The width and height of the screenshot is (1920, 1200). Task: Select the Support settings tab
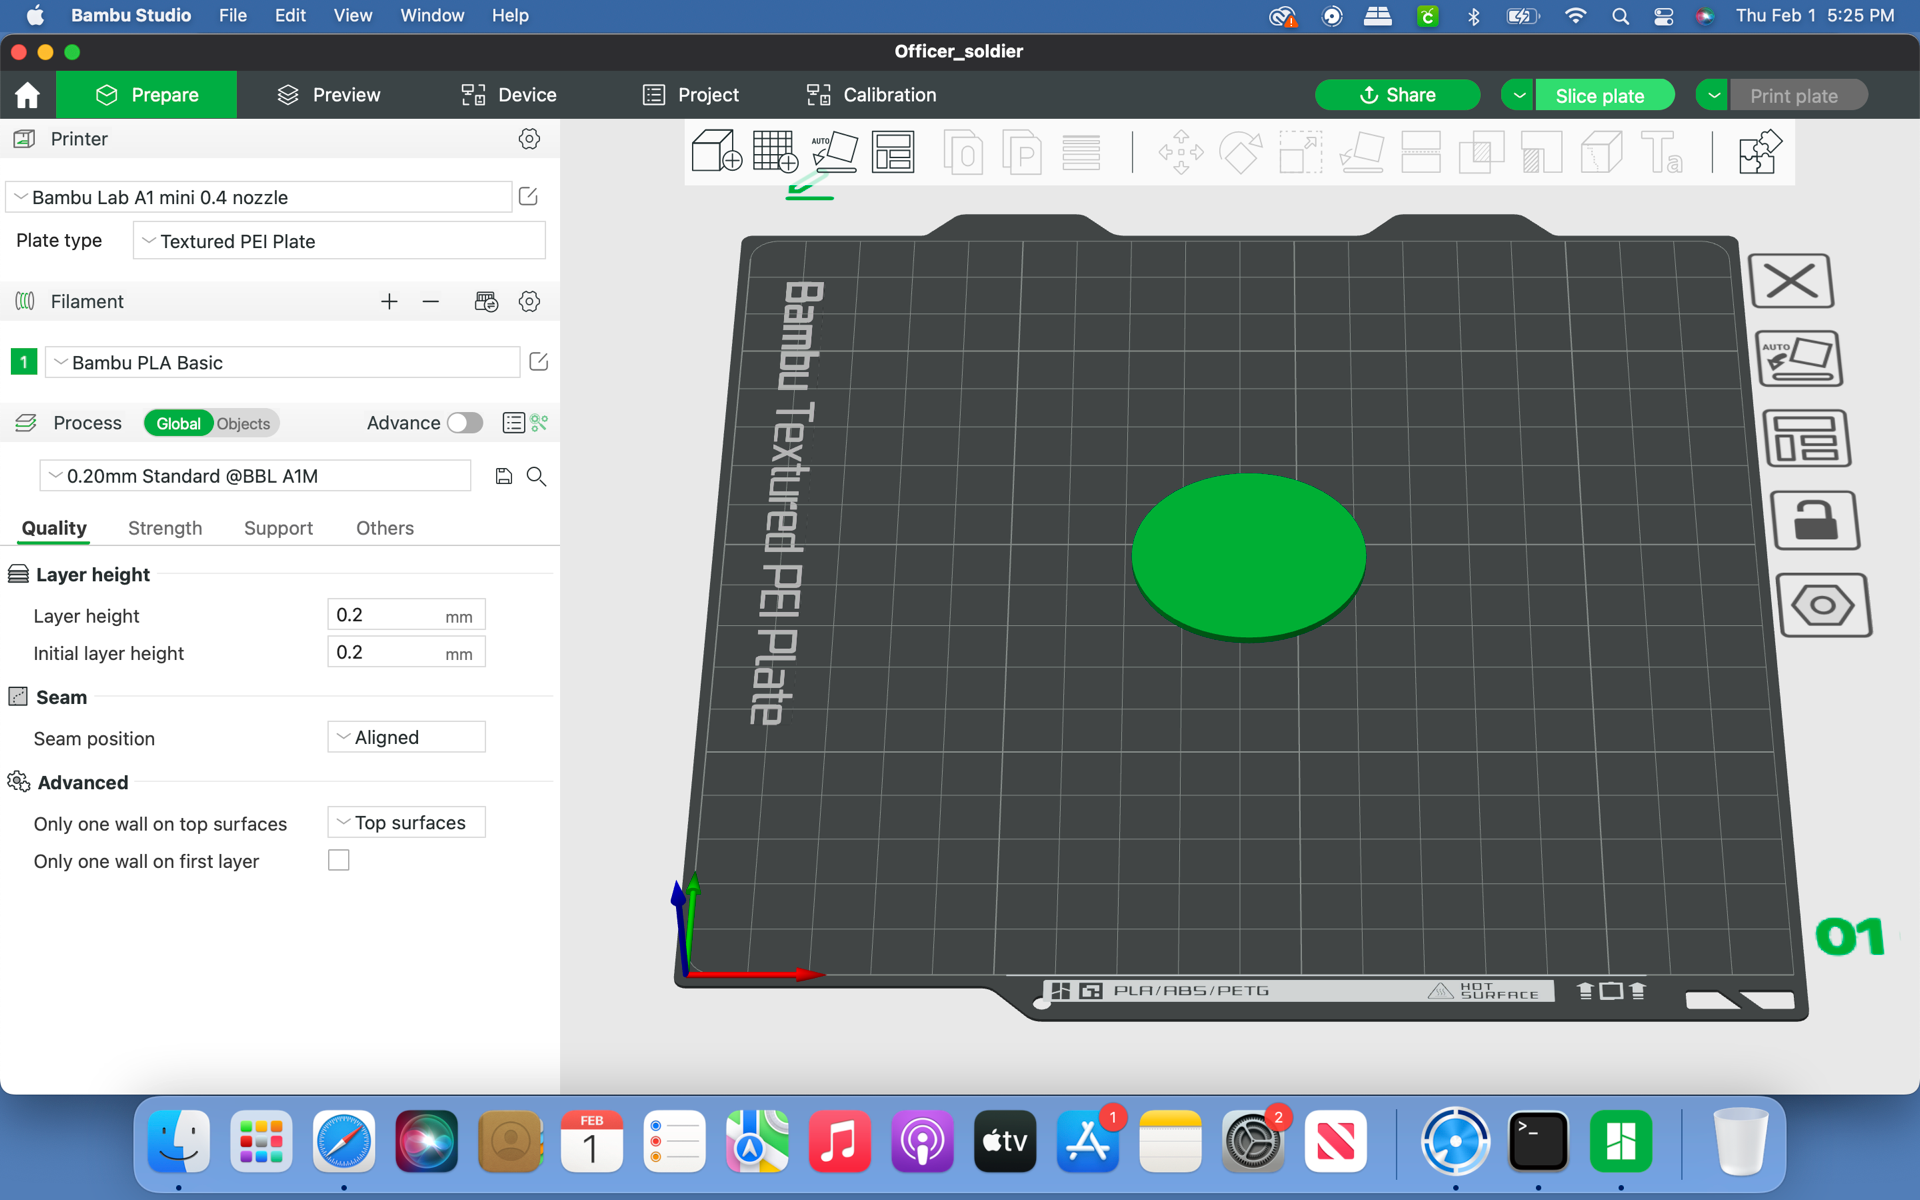pyautogui.click(x=278, y=528)
